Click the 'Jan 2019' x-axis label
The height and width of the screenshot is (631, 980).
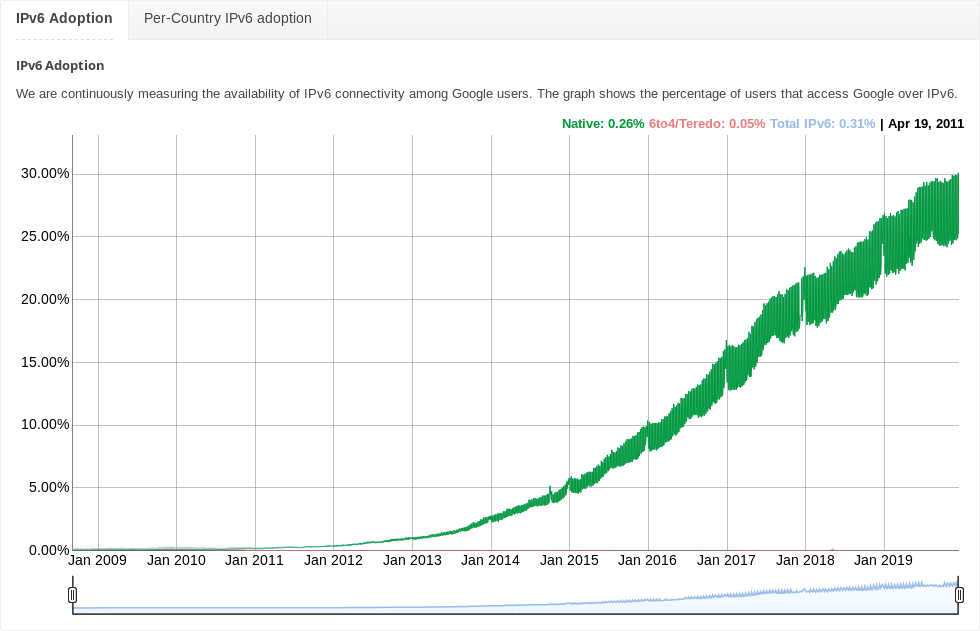(x=883, y=560)
